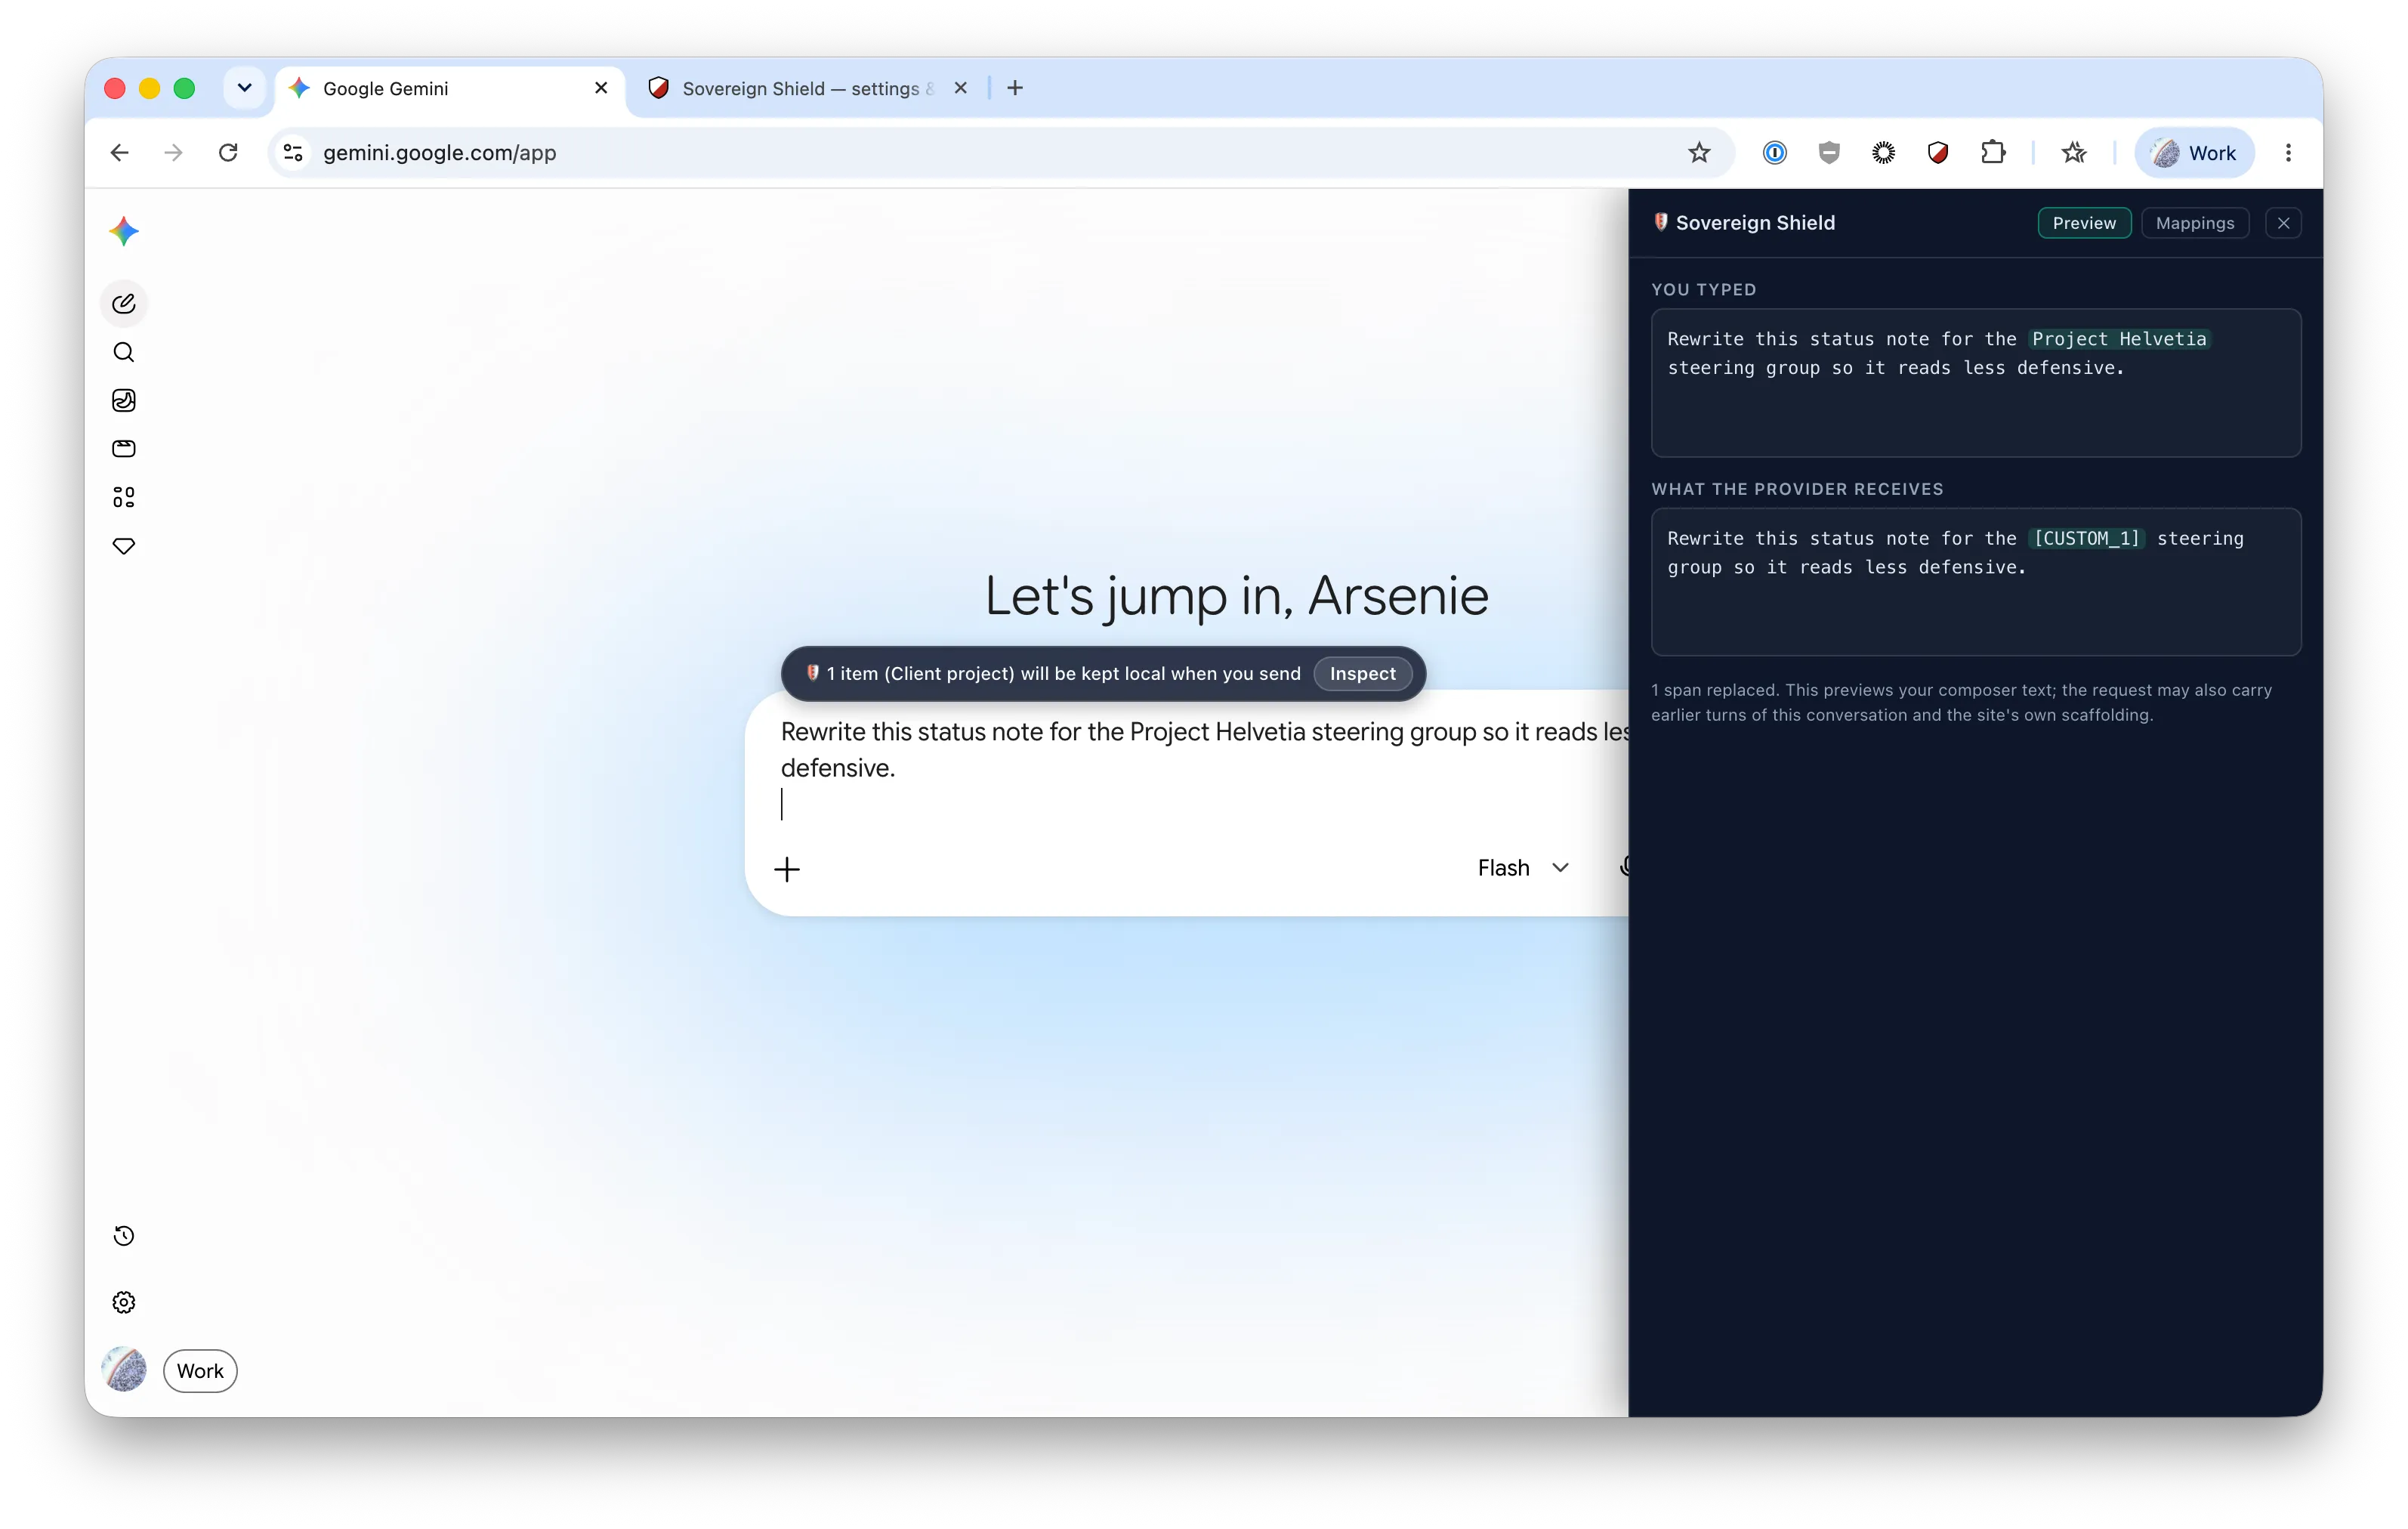2408x1529 pixels.
Task: Reload the Gemini page
Action: coord(228,152)
